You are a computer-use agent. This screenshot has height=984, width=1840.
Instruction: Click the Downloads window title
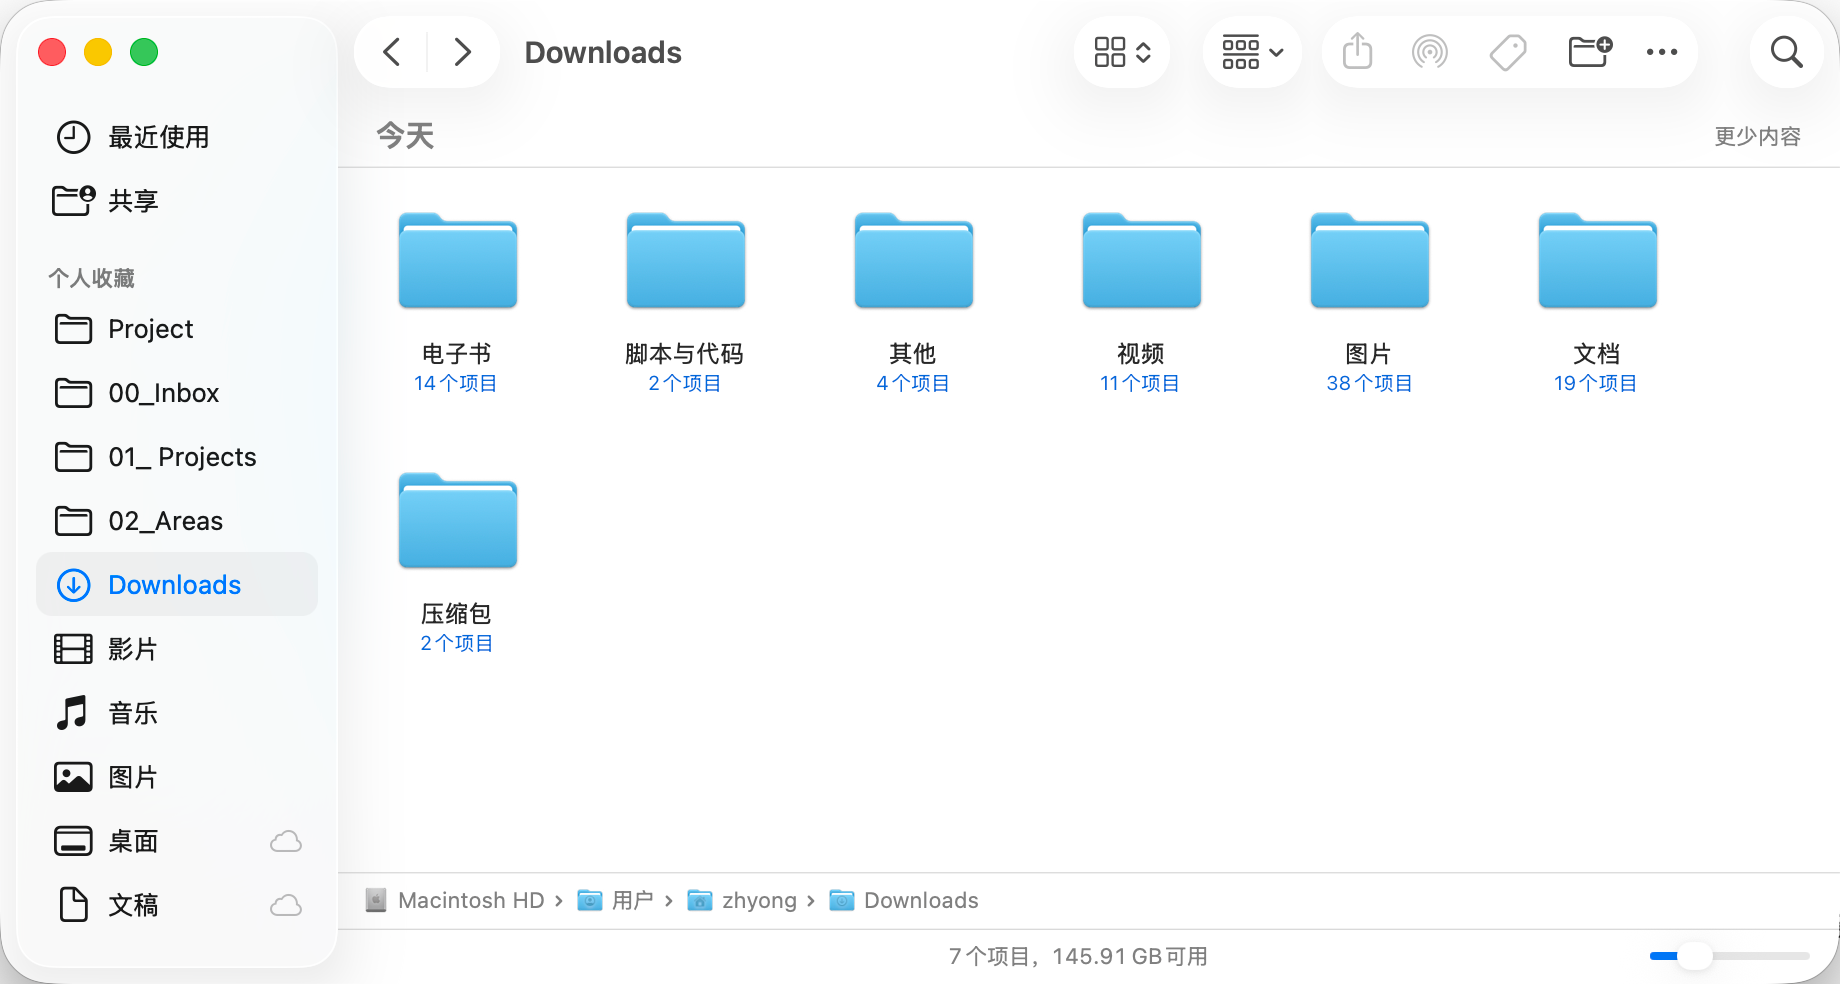click(603, 52)
